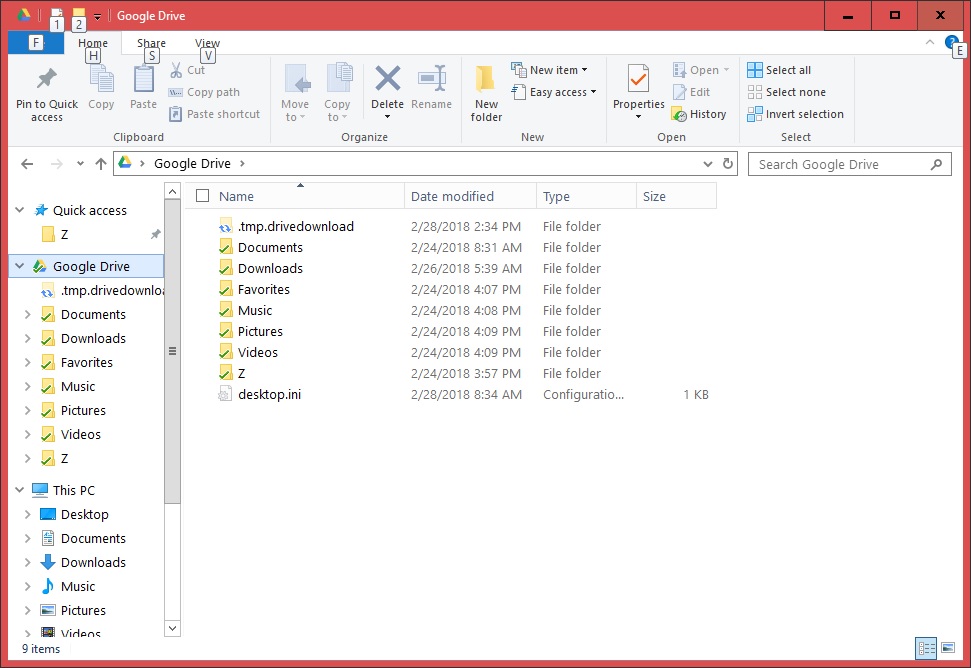This screenshot has width=971, height=668.
Task: Click inside the Search Google Drive box
Action: 845,163
